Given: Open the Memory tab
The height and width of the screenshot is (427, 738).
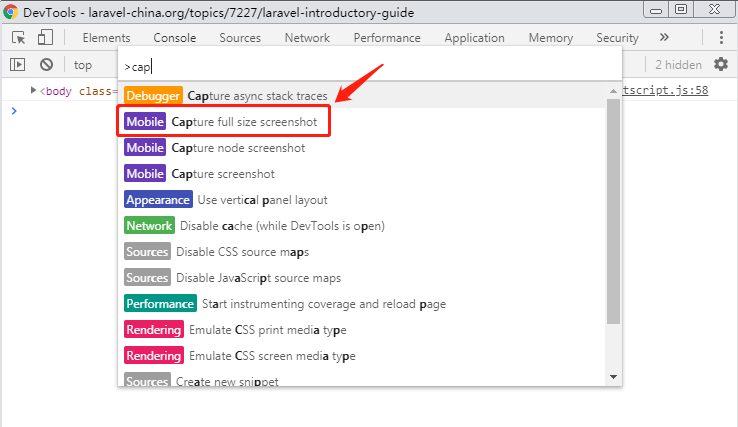Looking at the screenshot, I should [x=551, y=38].
